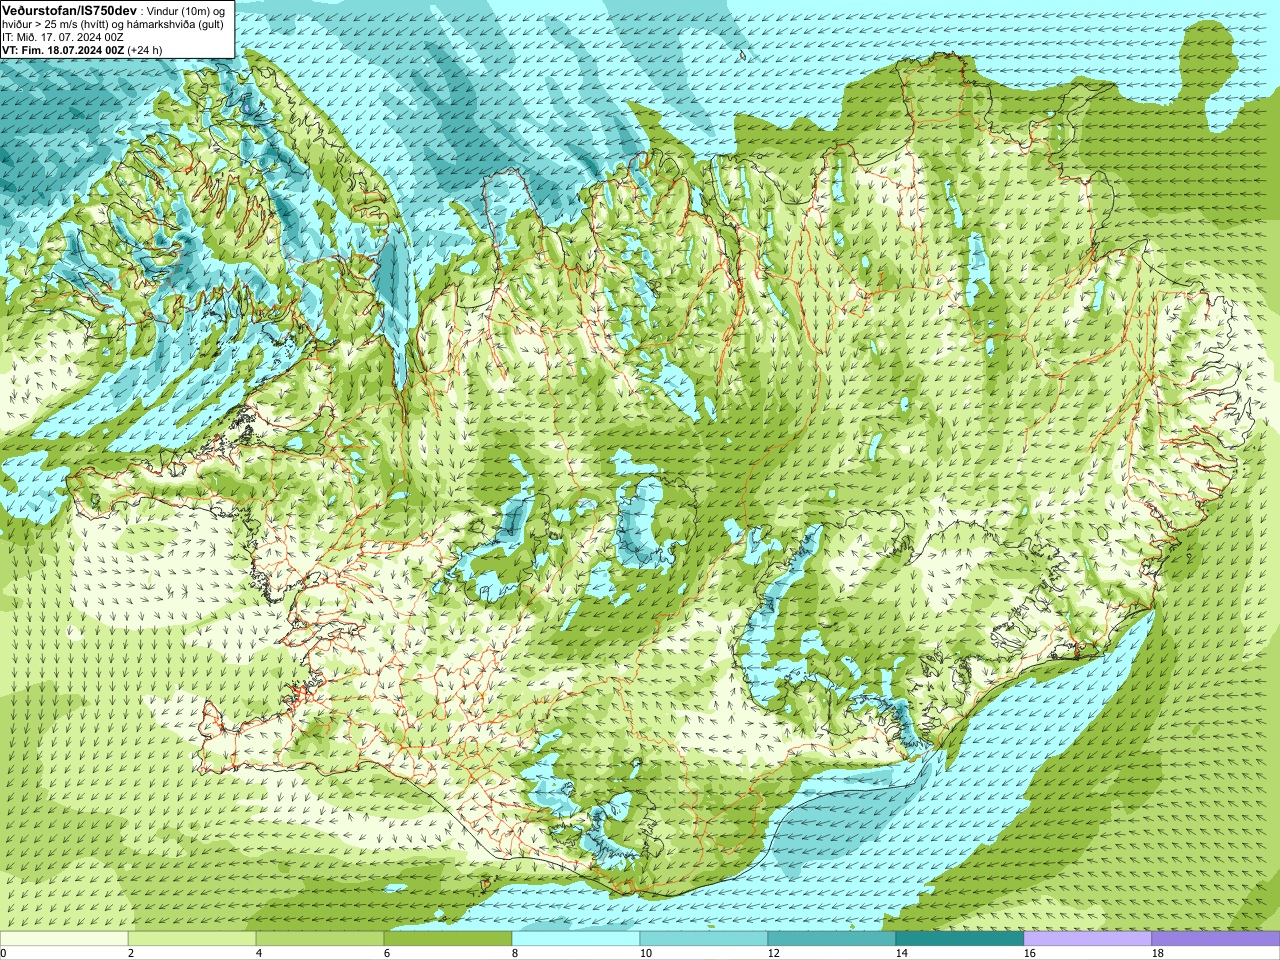This screenshot has height=960, width=1280.
Task: Click the cyan 10–12 m/s legend swatch
Action: (x=704, y=939)
